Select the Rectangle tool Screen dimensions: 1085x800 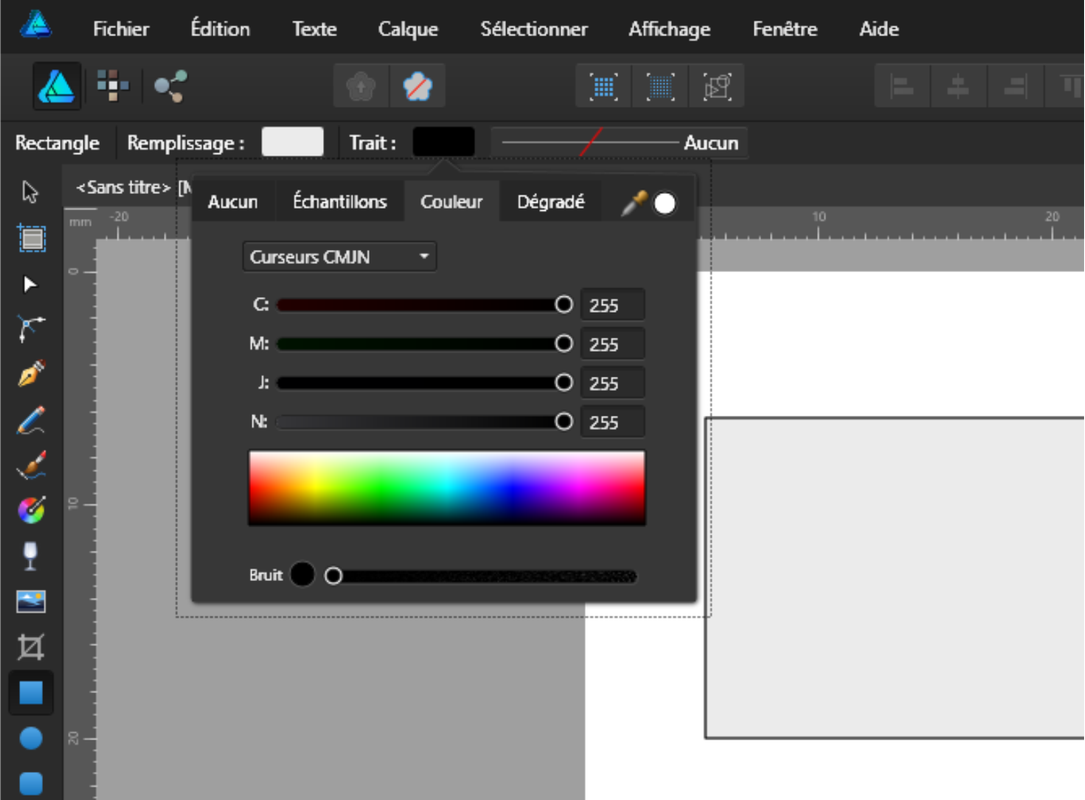point(31,692)
